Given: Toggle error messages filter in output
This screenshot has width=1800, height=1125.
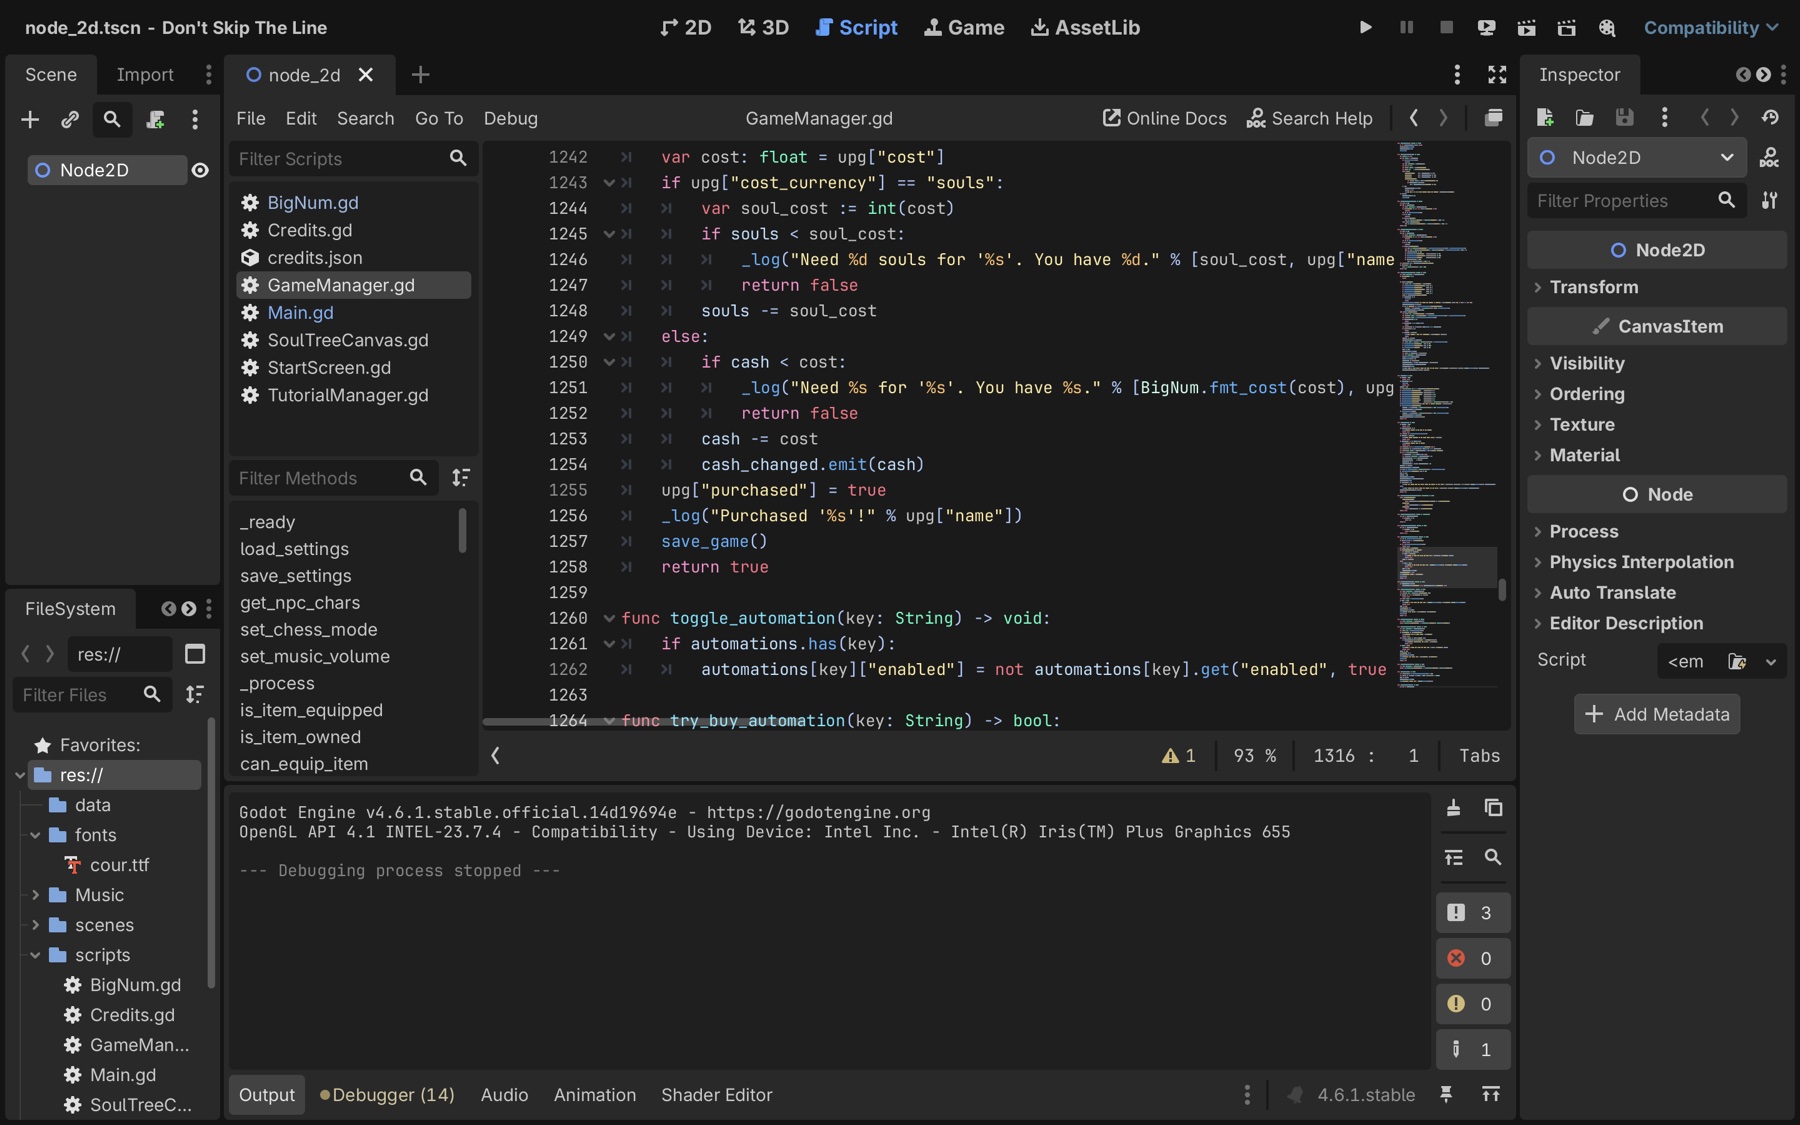Looking at the screenshot, I should pos(1472,958).
